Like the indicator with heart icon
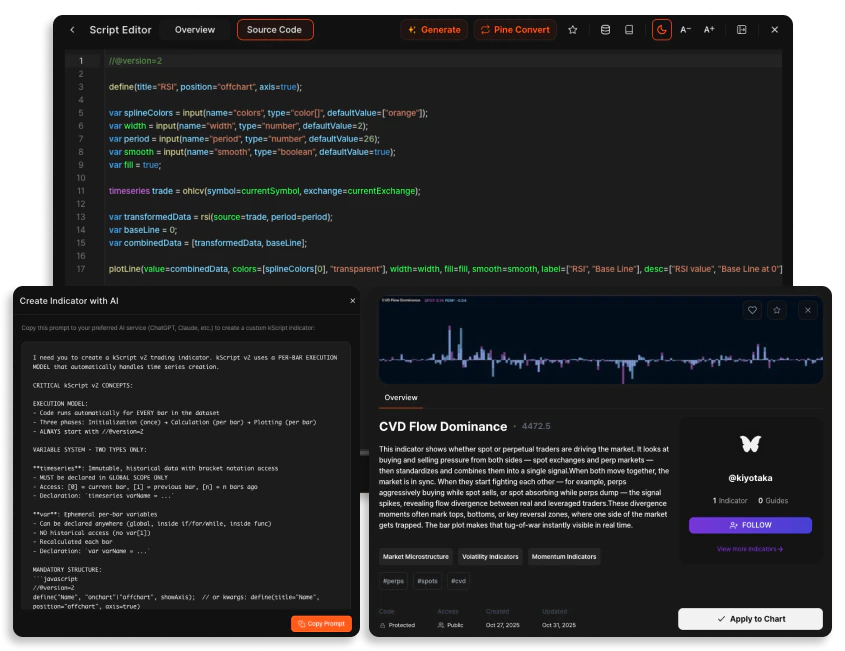This screenshot has width=845, height=651. (x=752, y=310)
